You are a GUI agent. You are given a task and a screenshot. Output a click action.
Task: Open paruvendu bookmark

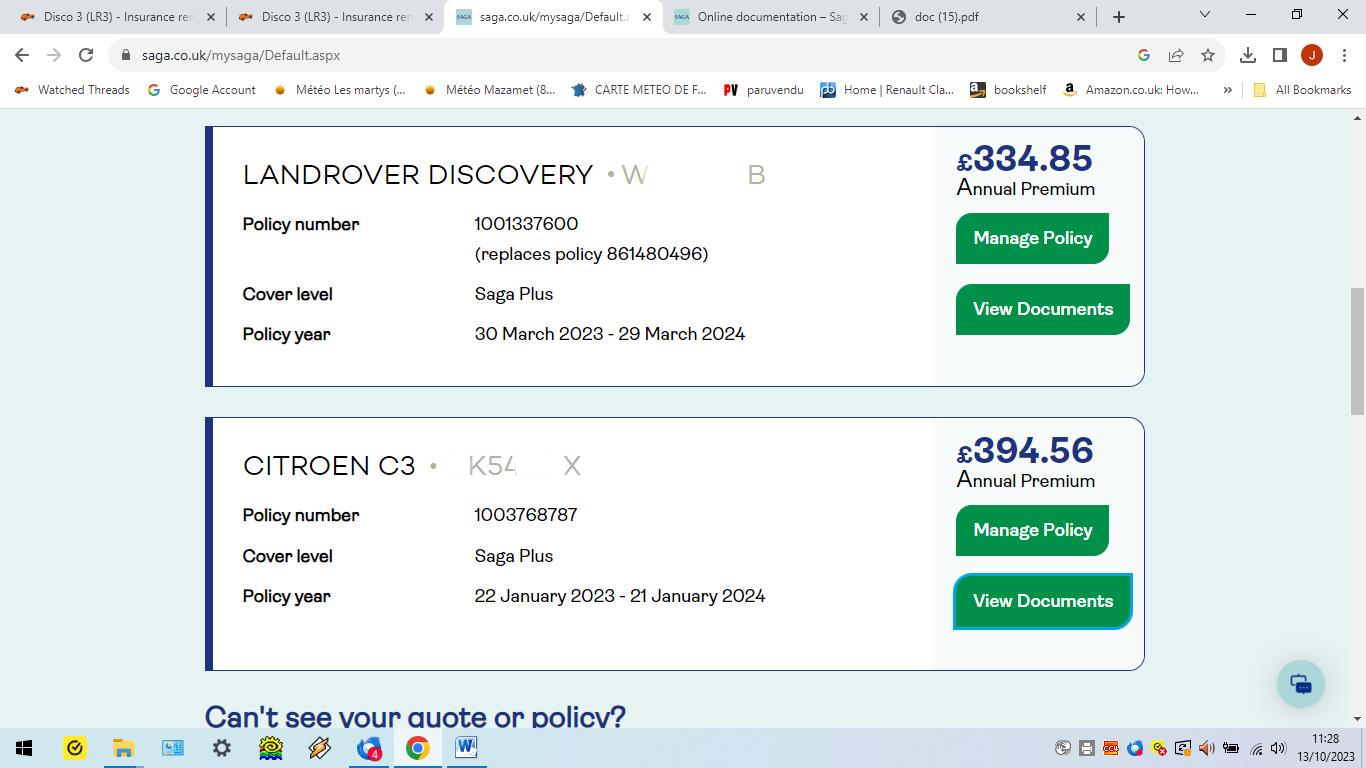tap(764, 89)
